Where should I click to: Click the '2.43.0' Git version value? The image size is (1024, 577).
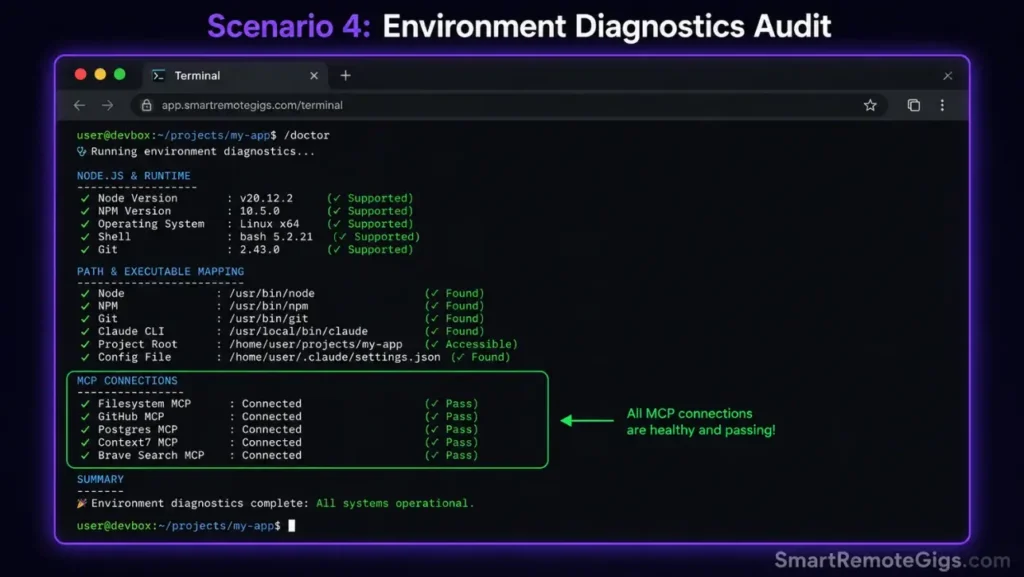coord(260,249)
